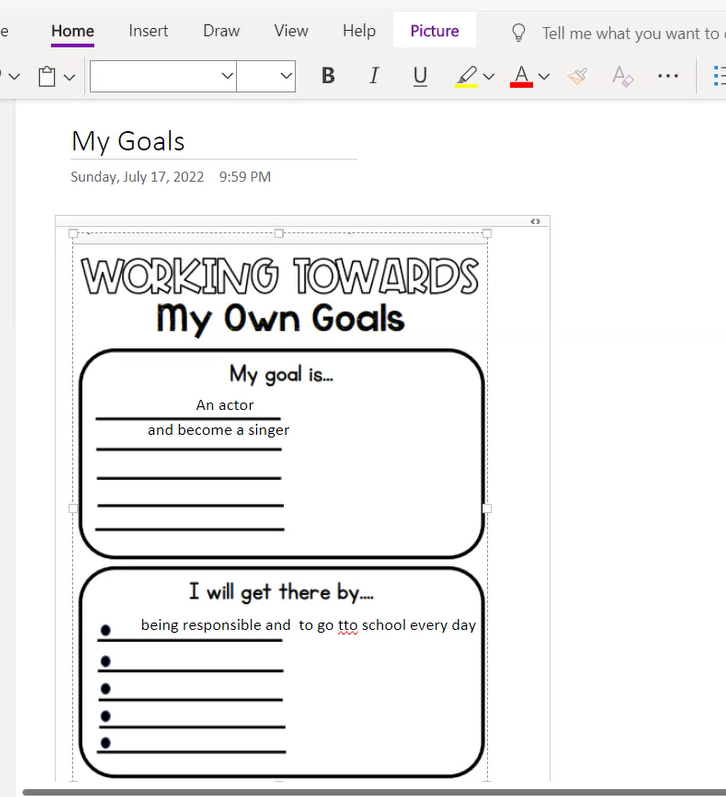Click the text being responsible and
The height and width of the screenshot is (797, 726).
[x=216, y=625]
